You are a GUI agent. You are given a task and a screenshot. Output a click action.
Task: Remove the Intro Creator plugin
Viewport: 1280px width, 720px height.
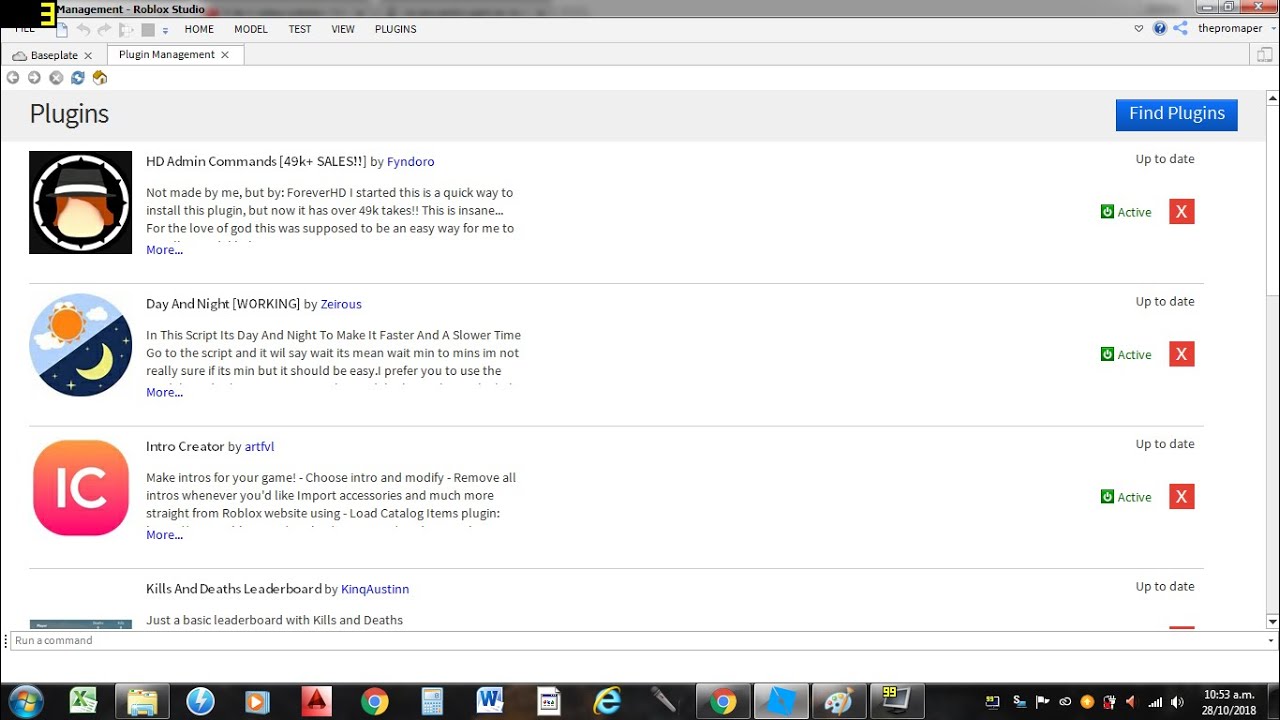[1182, 497]
